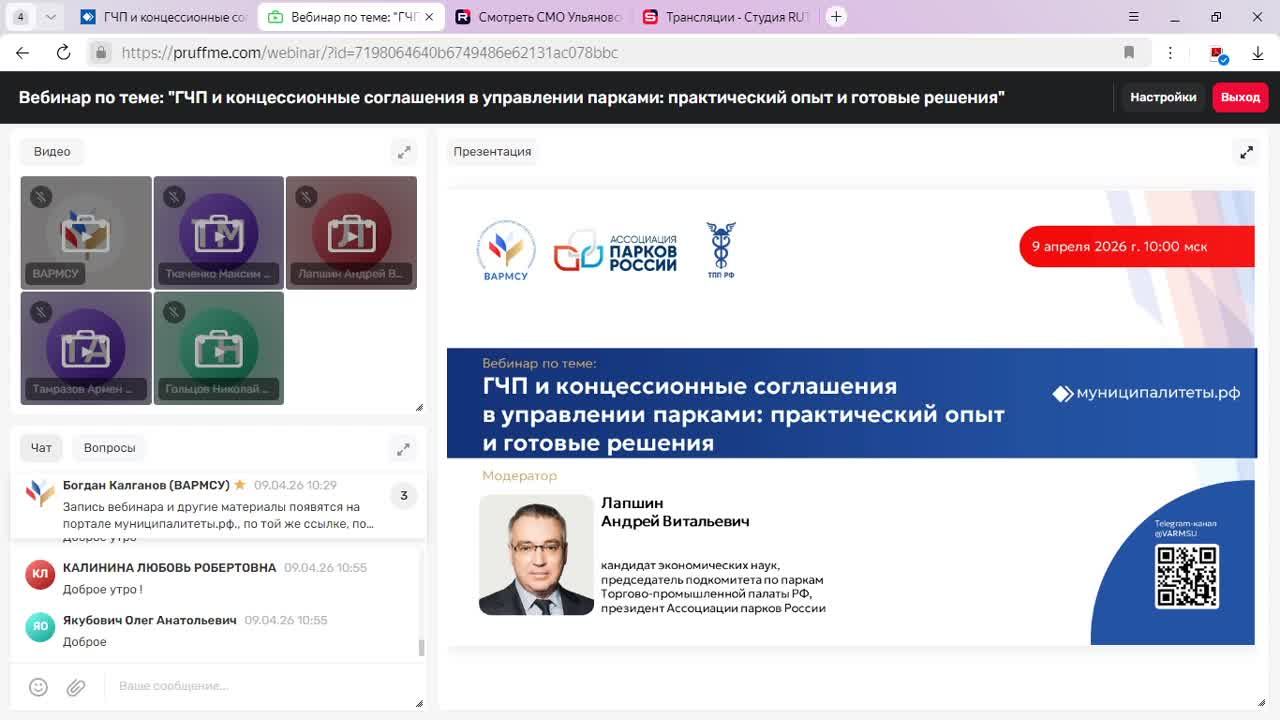Switch to the ГЧП и концессионные browser tab
1280x720 pixels.
coord(164,17)
